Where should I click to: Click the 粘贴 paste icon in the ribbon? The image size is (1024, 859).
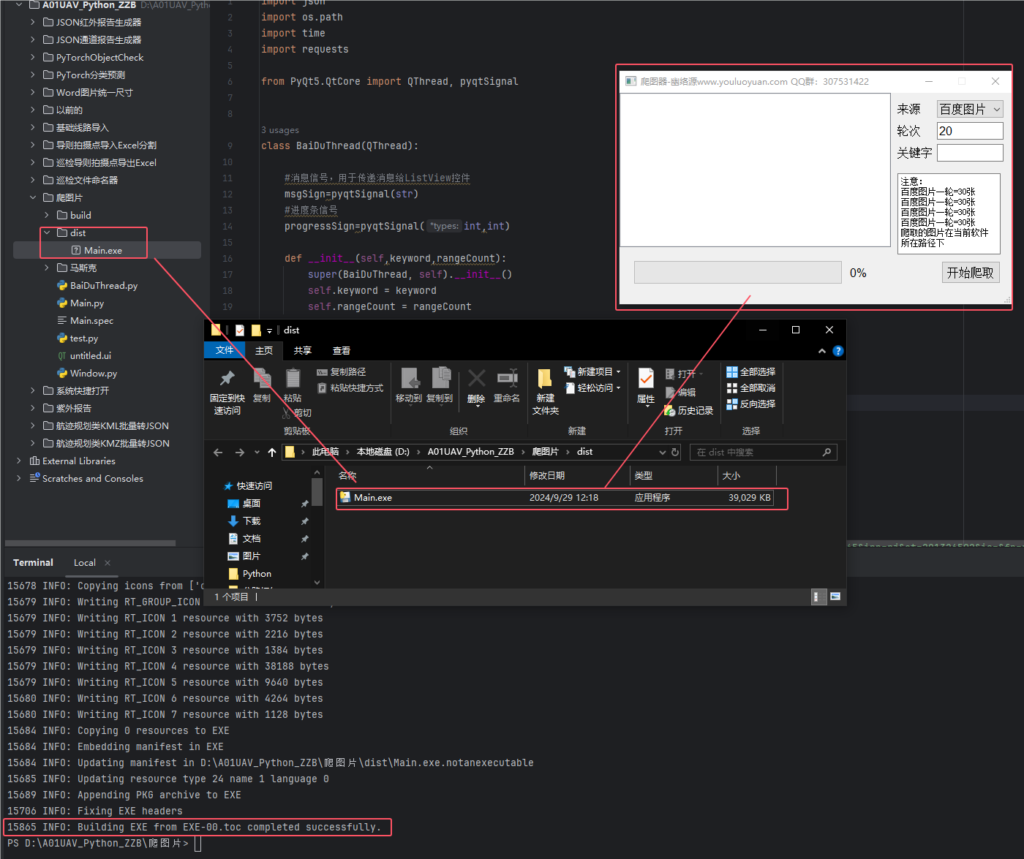click(293, 379)
